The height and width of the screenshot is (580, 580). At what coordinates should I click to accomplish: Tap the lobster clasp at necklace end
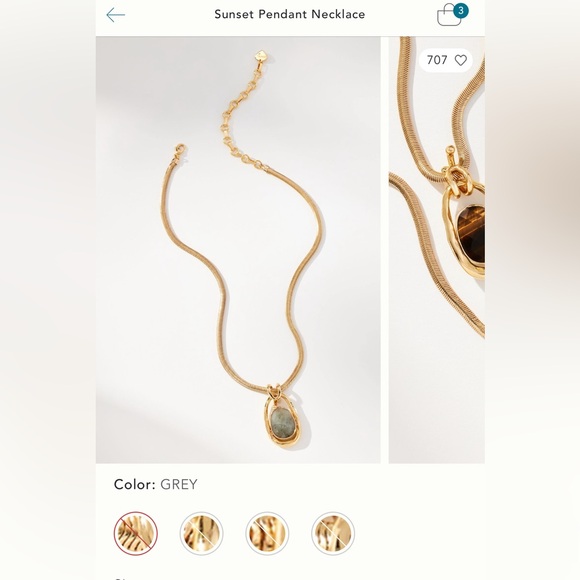click(x=180, y=151)
